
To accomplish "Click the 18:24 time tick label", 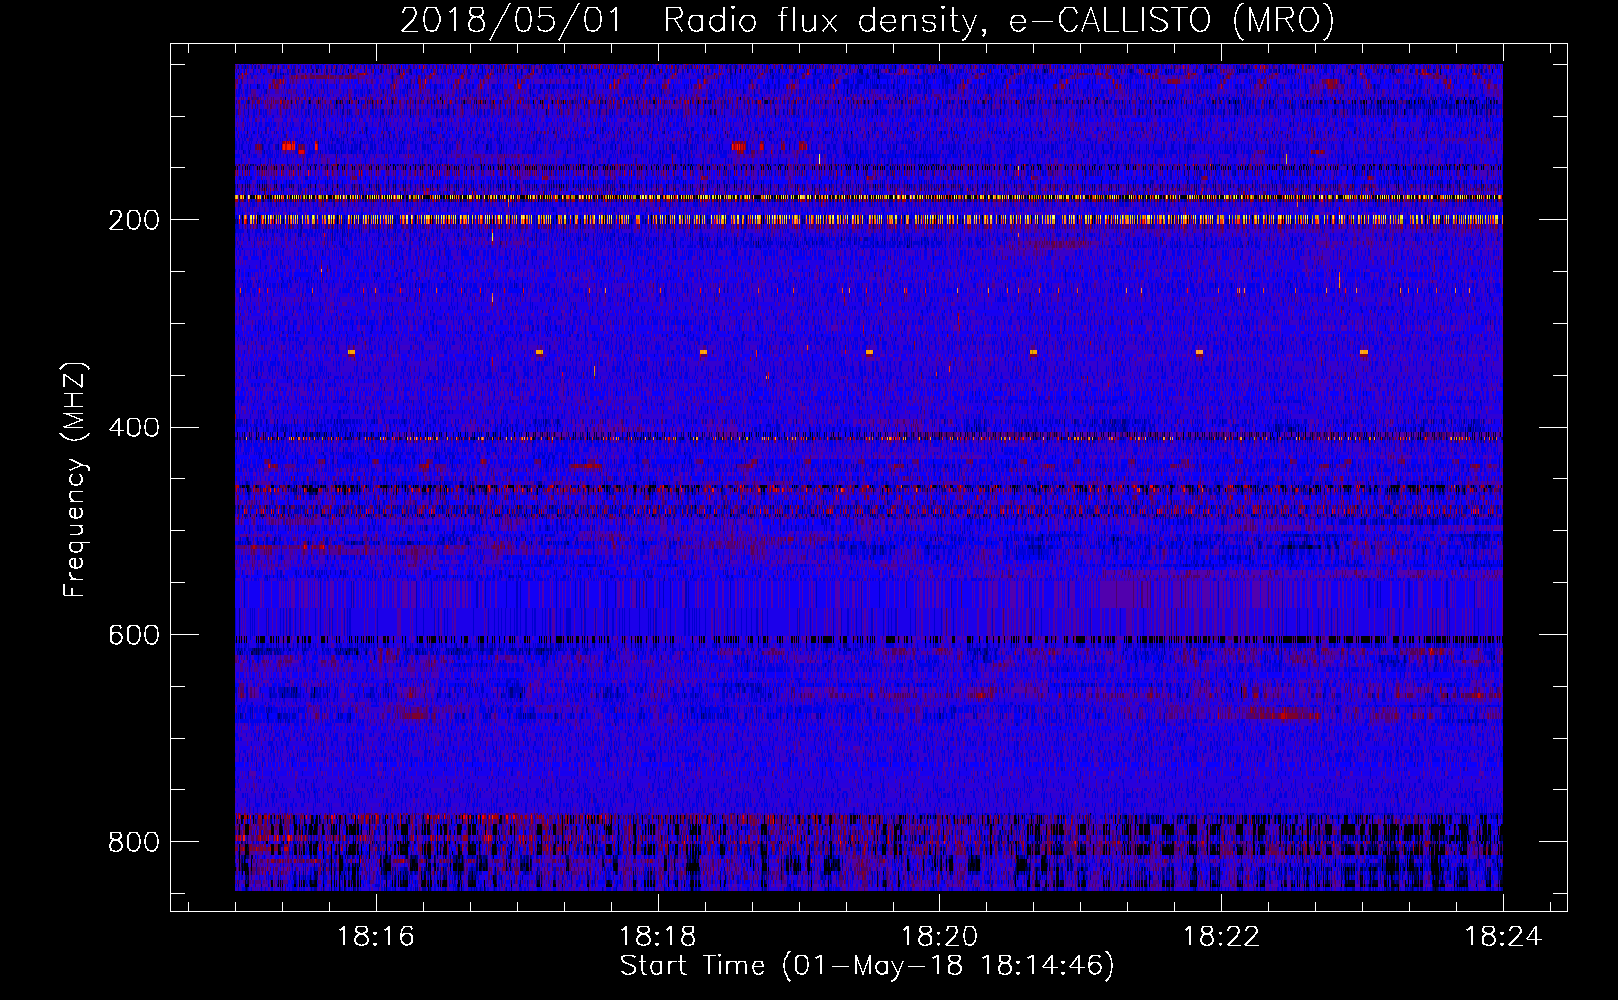I will coord(1504,937).
